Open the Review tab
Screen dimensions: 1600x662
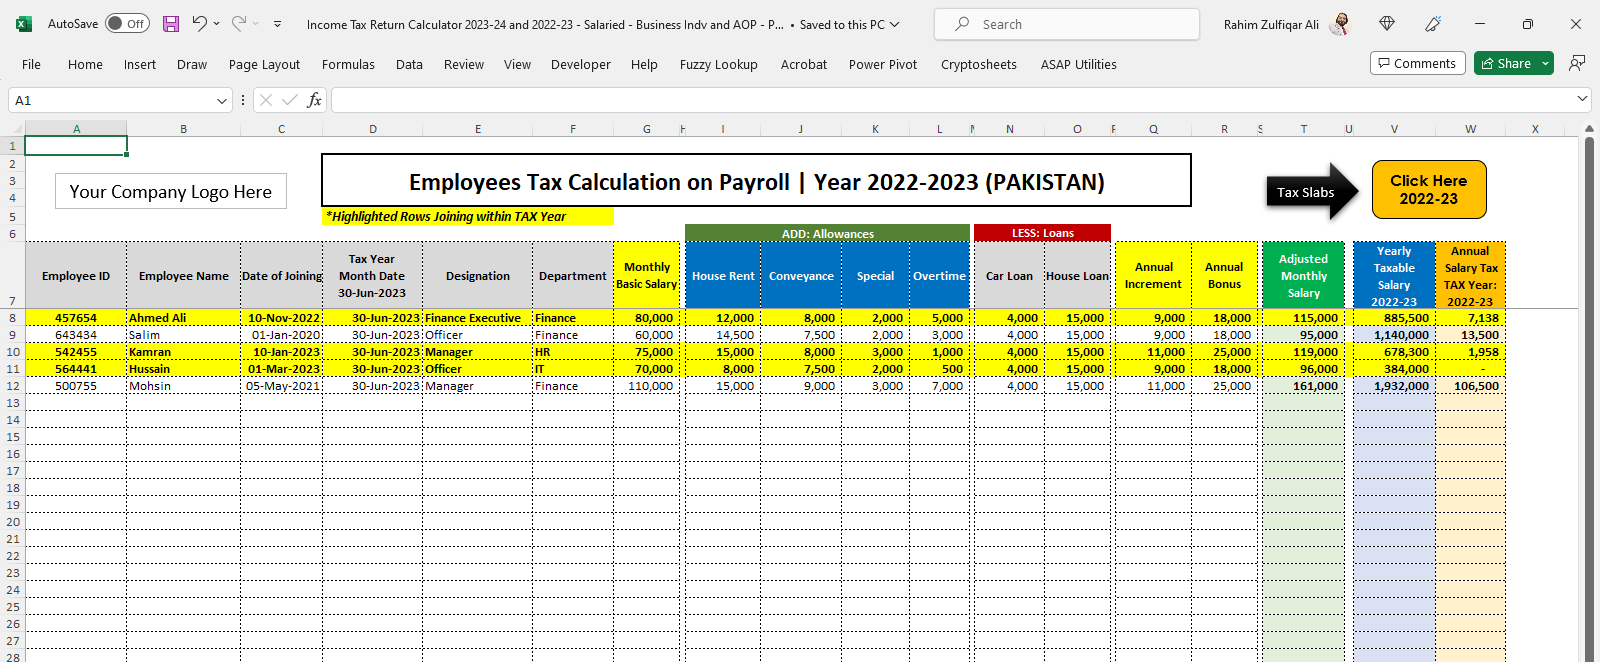pyautogui.click(x=464, y=64)
